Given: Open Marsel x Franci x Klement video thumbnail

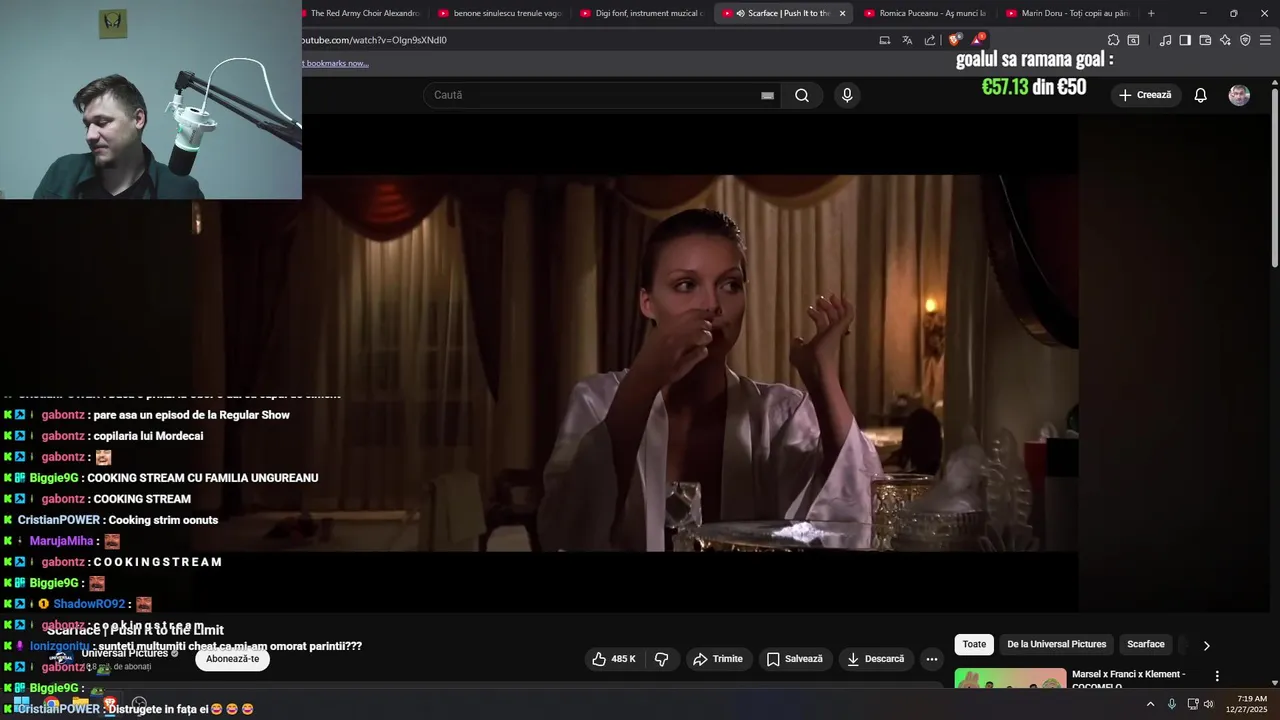Looking at the screenshot, I should (1010, 679).
